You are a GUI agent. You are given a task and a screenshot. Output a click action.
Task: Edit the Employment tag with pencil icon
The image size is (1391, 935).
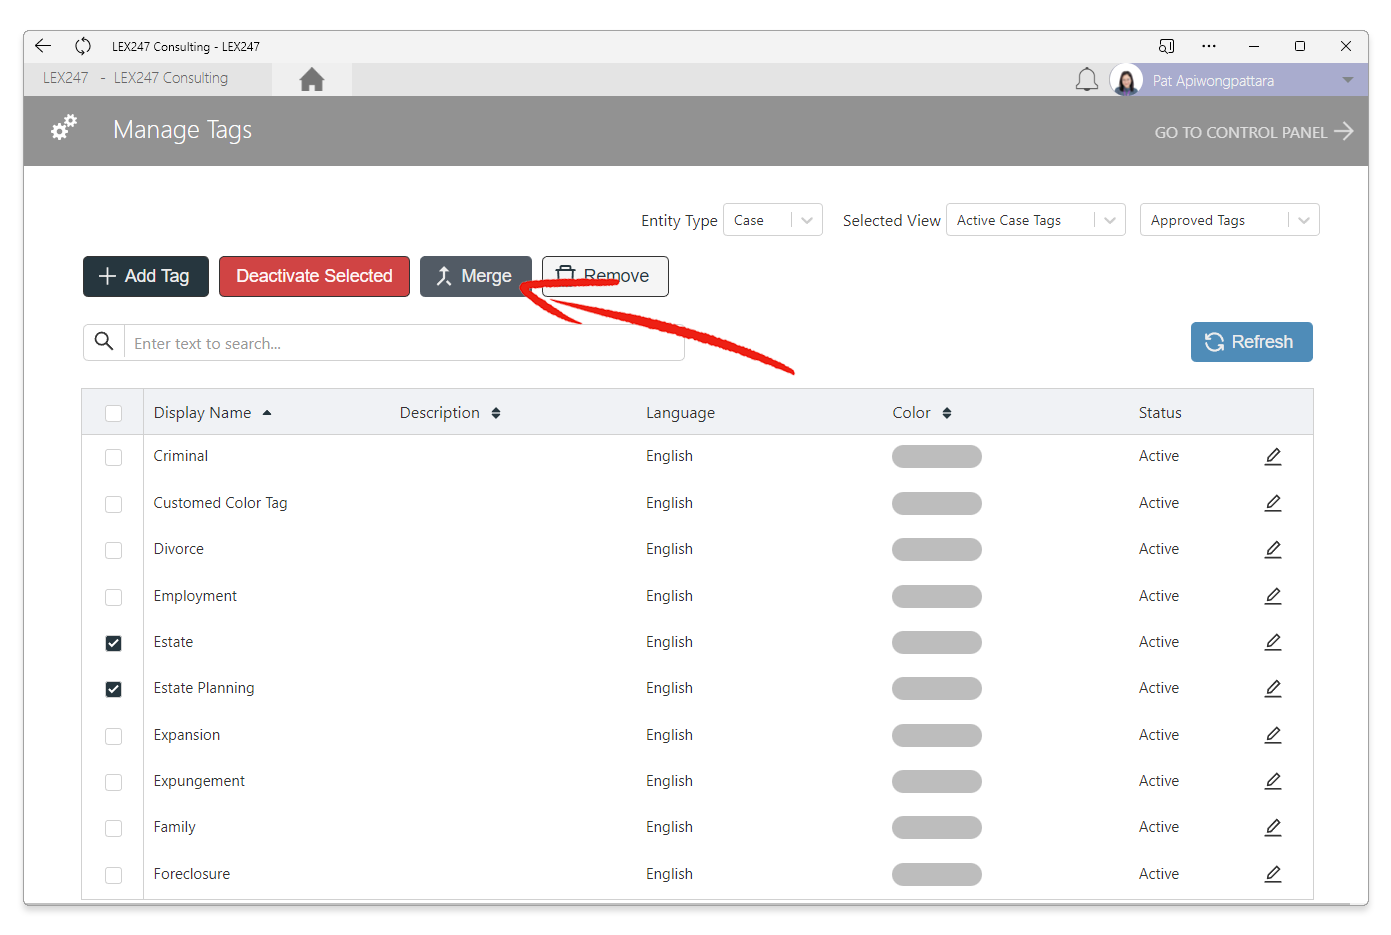pyautogui.click(x=1273, y=596)
